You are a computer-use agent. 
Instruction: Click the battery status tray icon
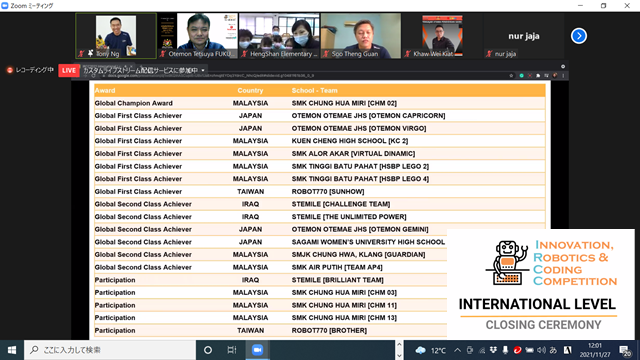pyautogui.click(x=529, y=350)
